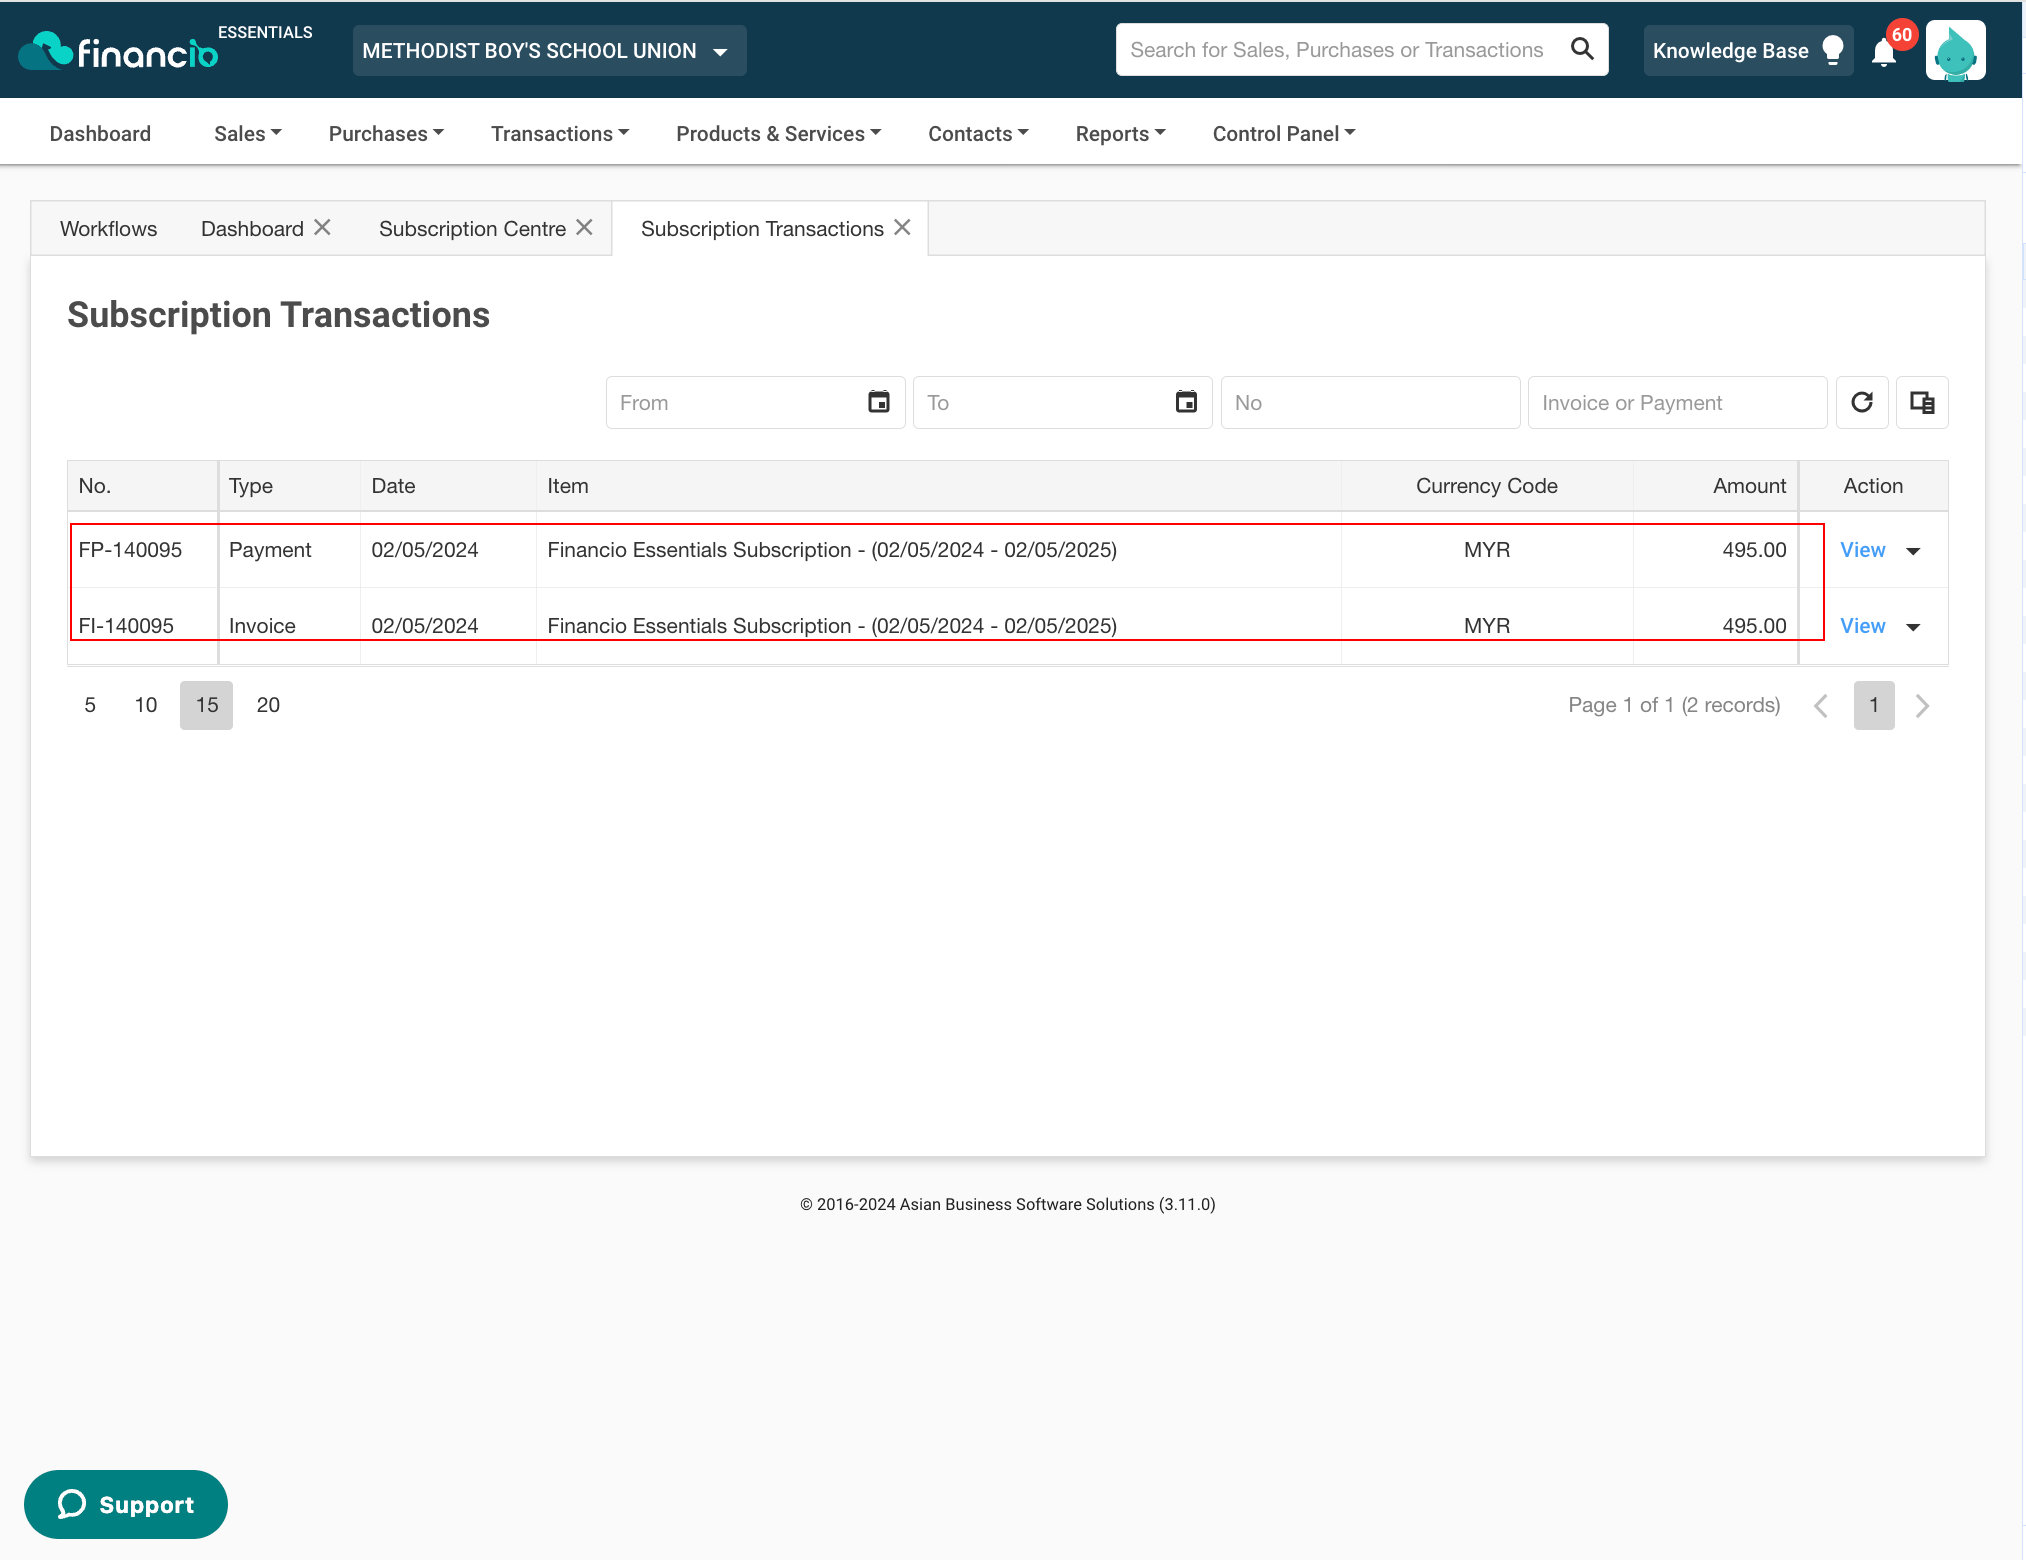
Task: Set page size to 20
Action: [268, 705]
